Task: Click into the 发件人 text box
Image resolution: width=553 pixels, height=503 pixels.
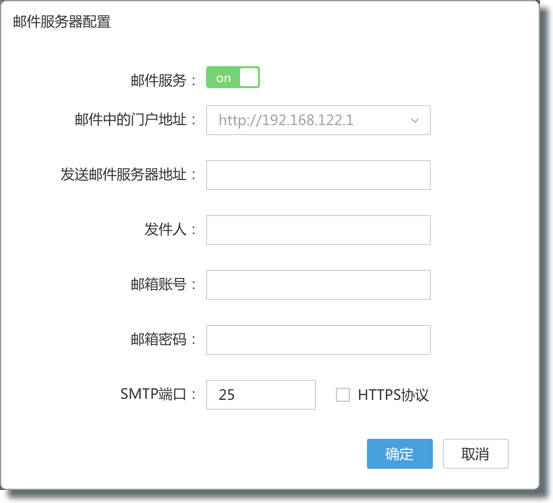Action: [318, 230]
